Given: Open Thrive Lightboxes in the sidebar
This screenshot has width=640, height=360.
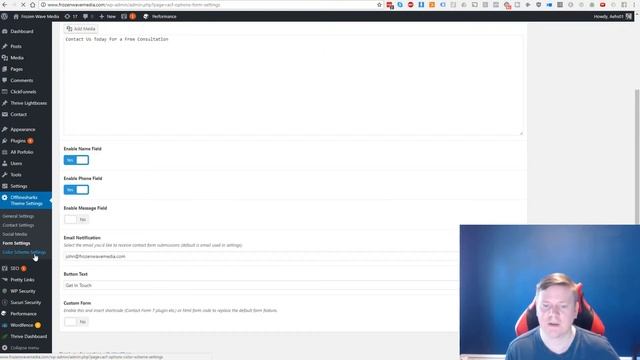Looking at the screenshot, I should click(x=28, y=103).
